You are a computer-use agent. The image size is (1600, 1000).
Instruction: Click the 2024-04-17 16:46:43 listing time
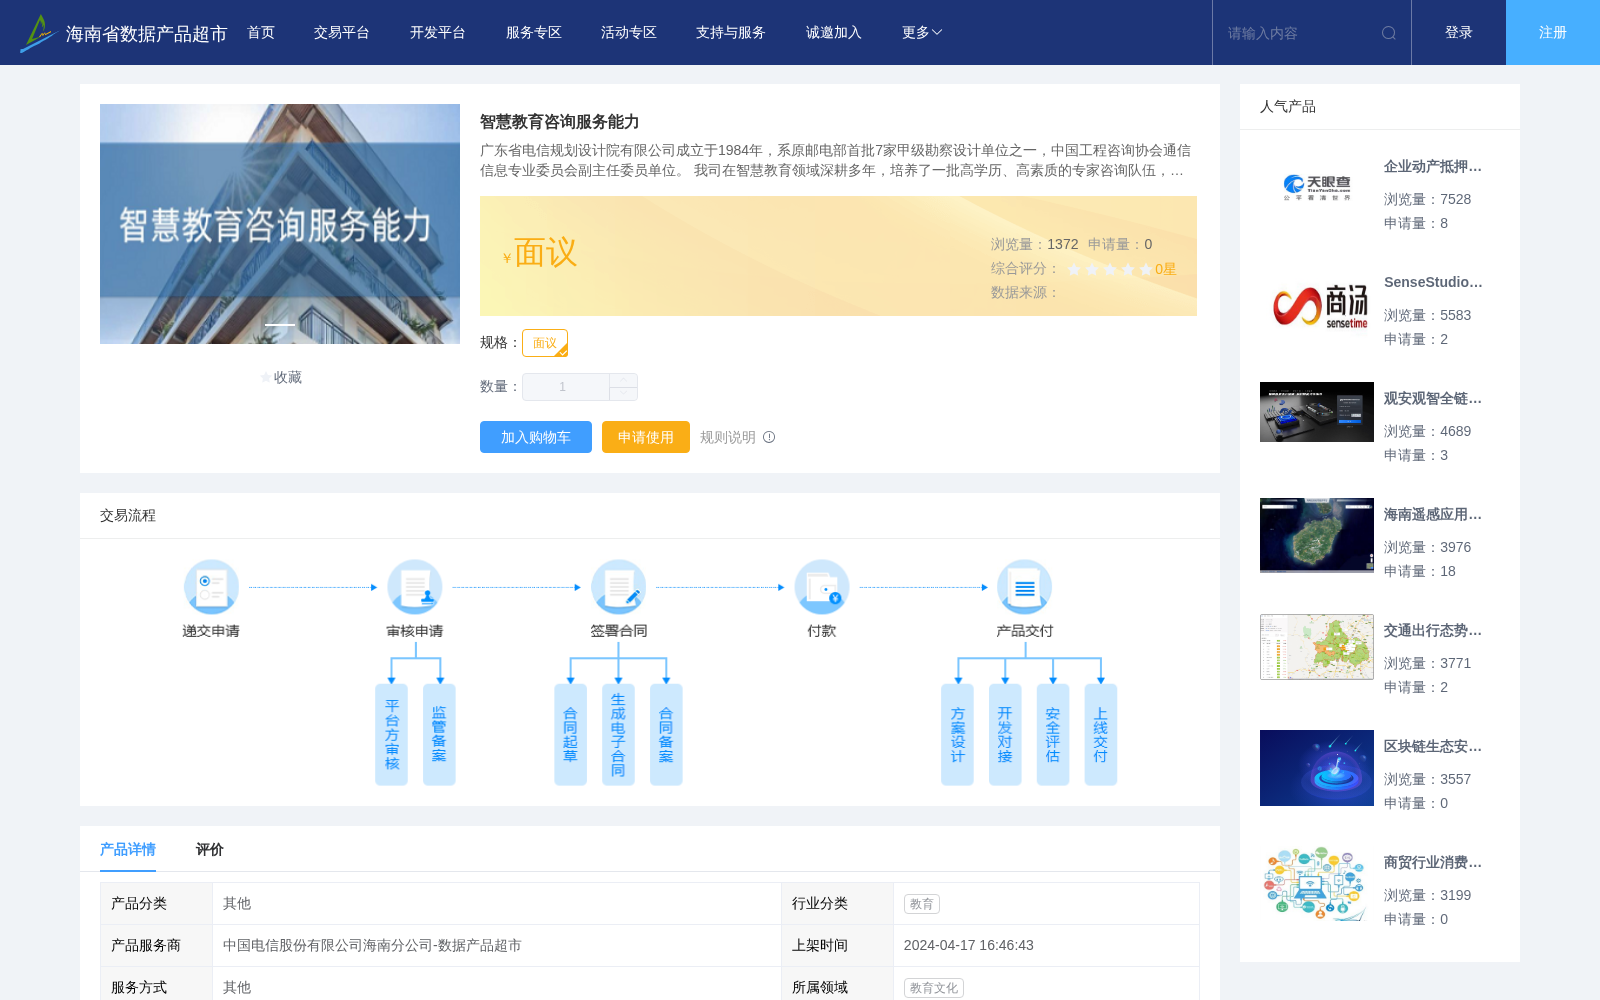pyautogui.click(x=969, y=945)
